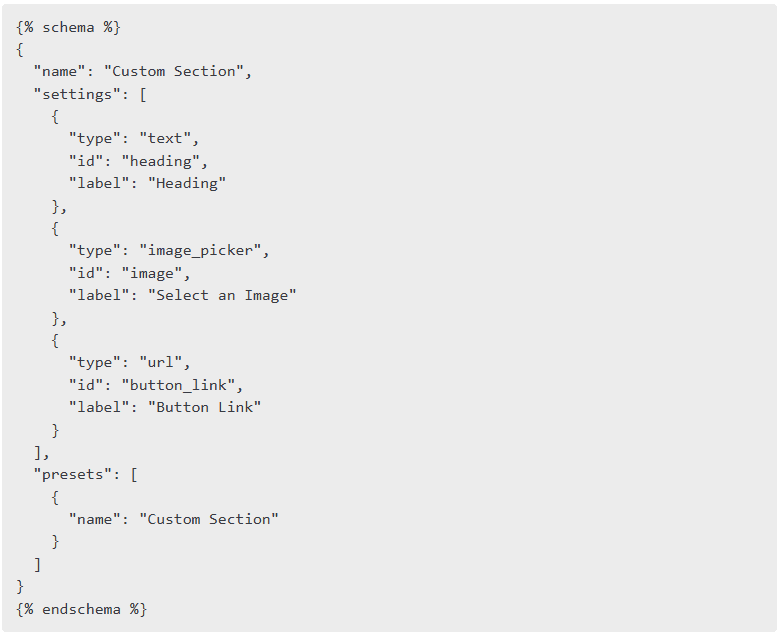
Task: Click the "Select an Image" label text
Action: pos(222,295)
